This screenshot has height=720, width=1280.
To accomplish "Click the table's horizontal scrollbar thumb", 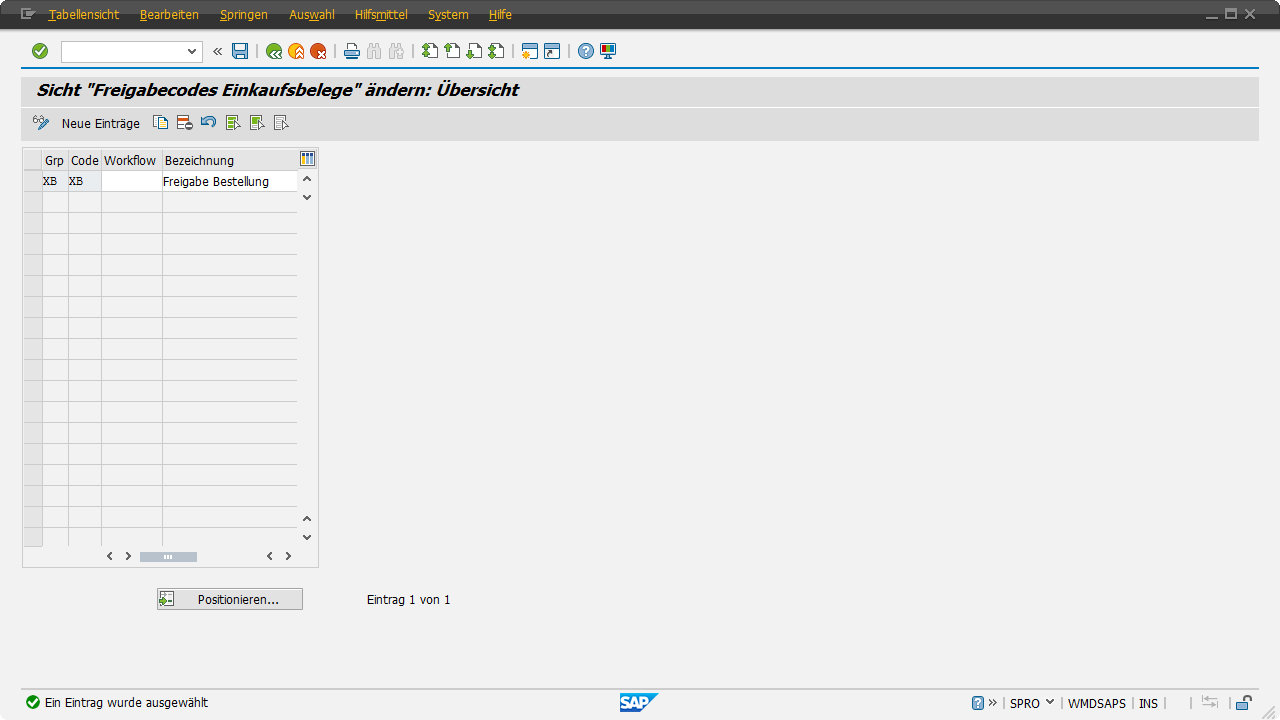I will 168,556.
